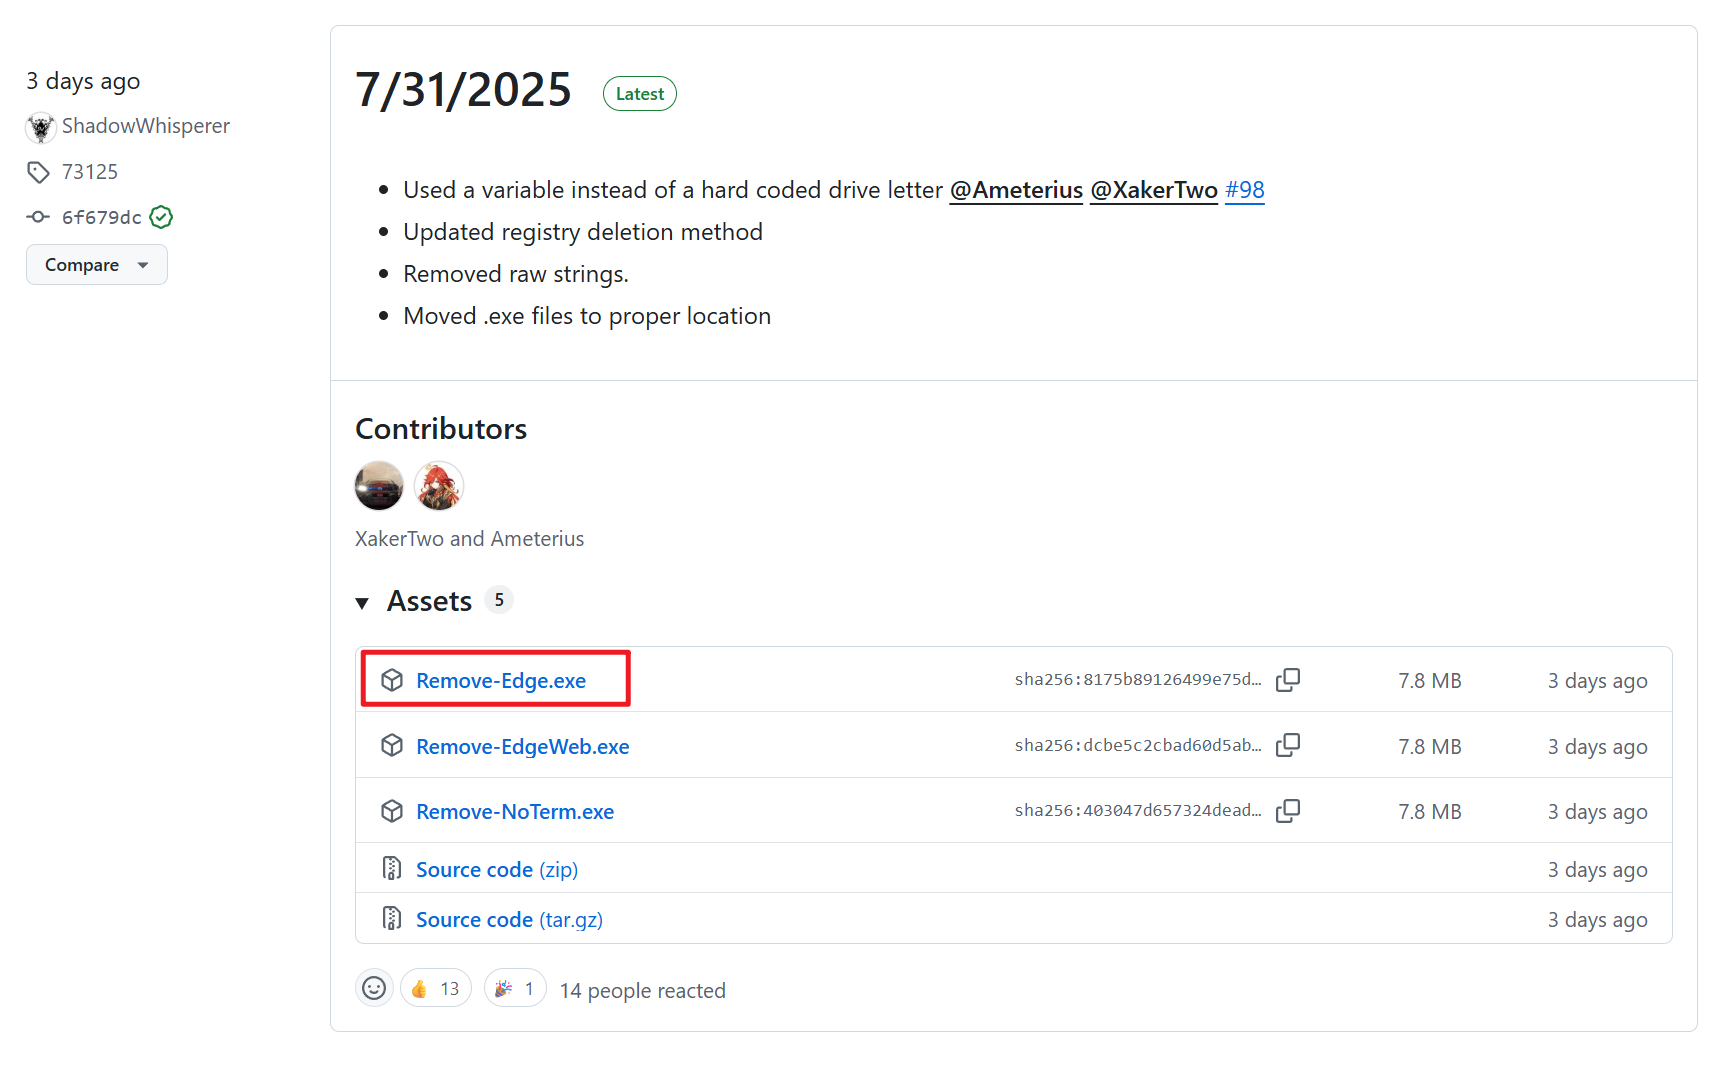
Task: Open the smiley add-reaction picker
Action: click(x=374, y=988)
